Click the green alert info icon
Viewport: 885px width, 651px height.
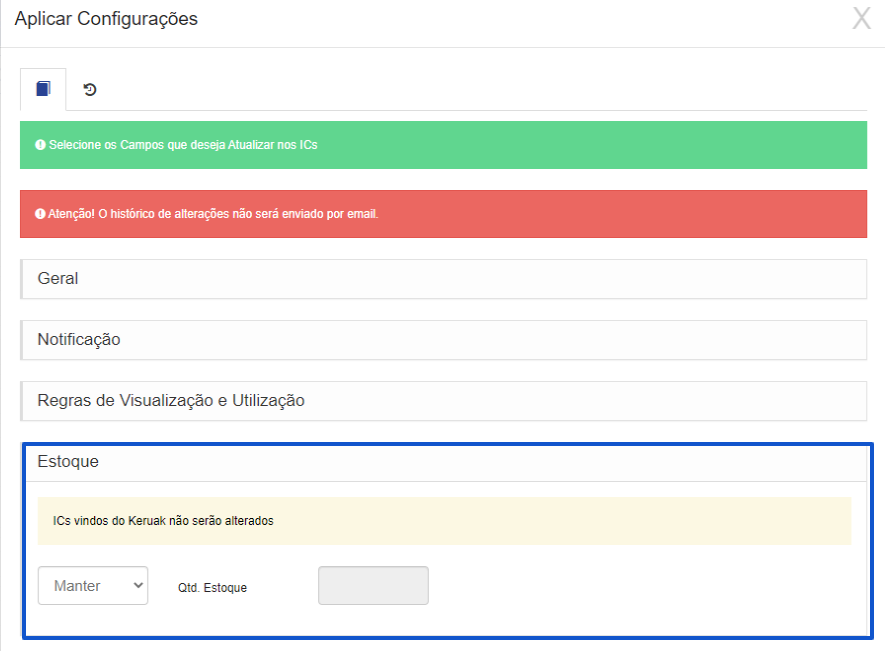[40, 145]
